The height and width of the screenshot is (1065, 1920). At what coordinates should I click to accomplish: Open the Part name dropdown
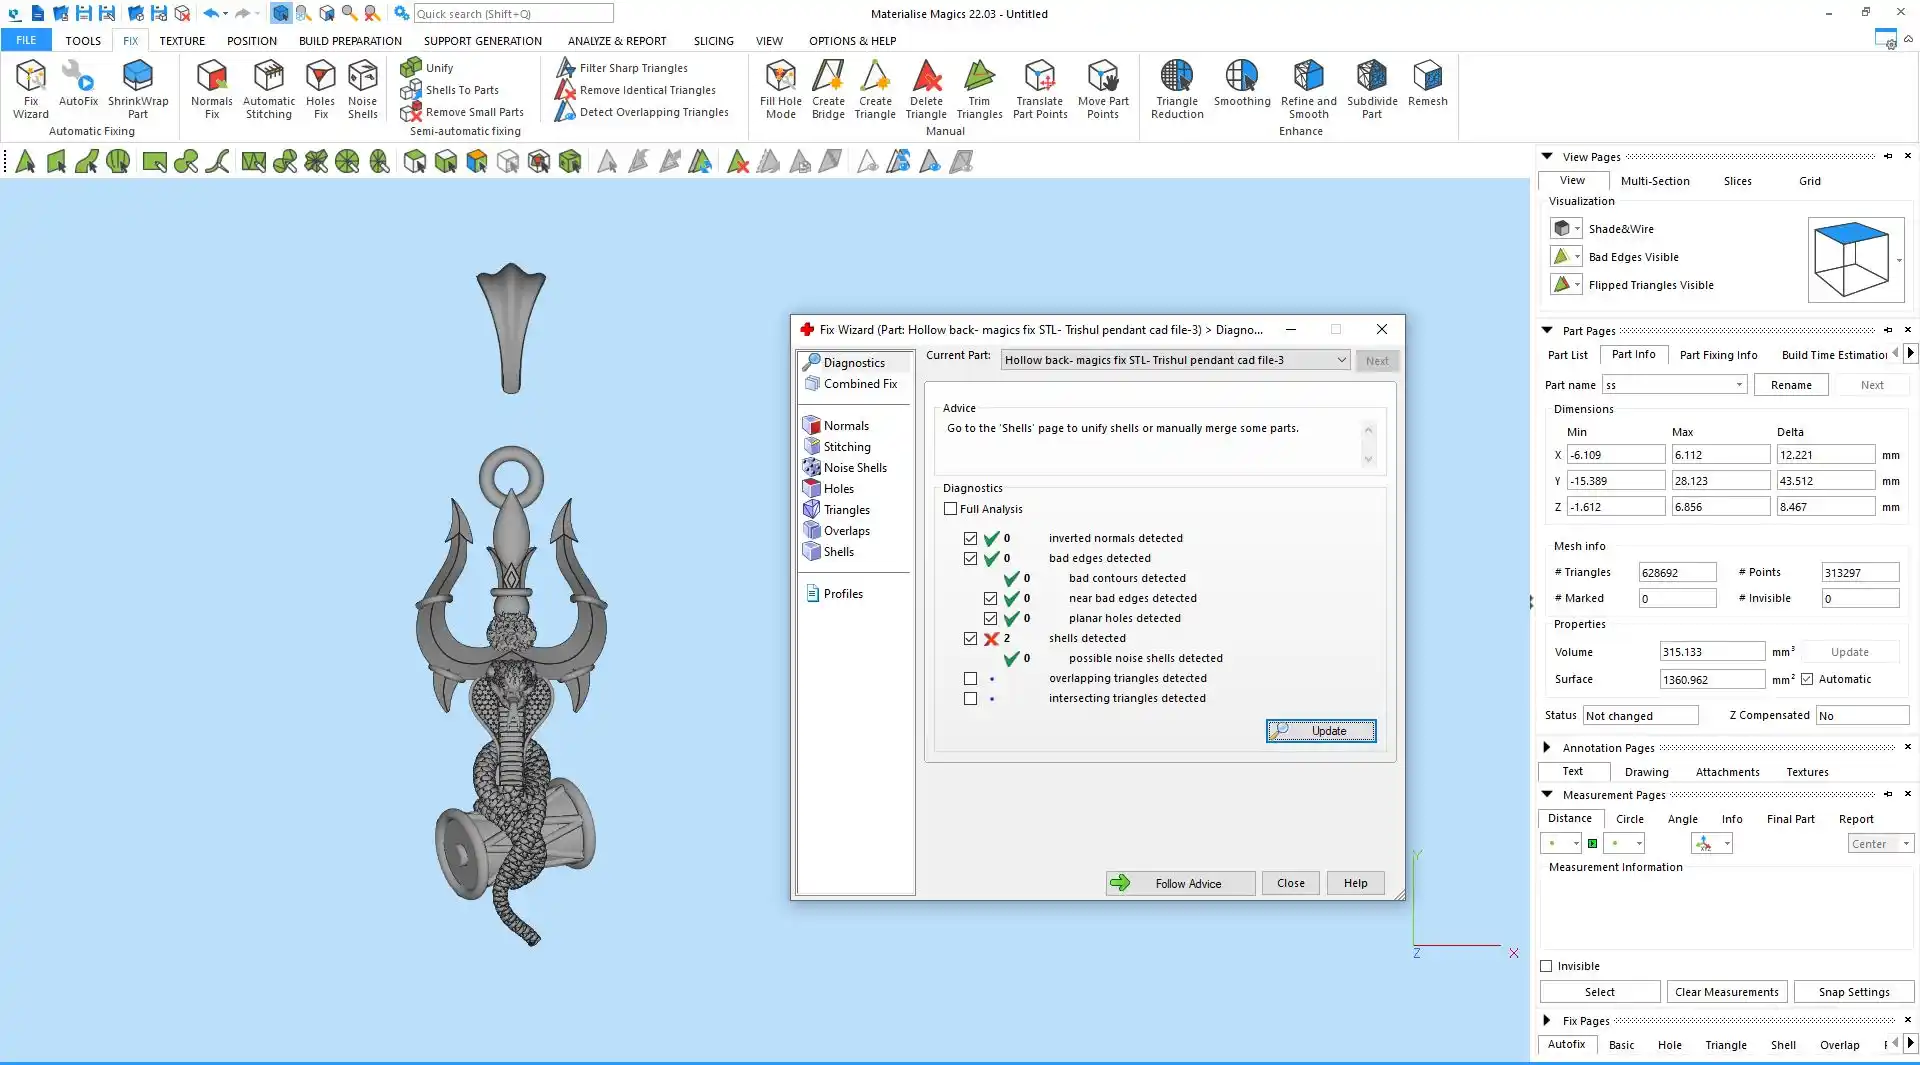coord(1739,385)
